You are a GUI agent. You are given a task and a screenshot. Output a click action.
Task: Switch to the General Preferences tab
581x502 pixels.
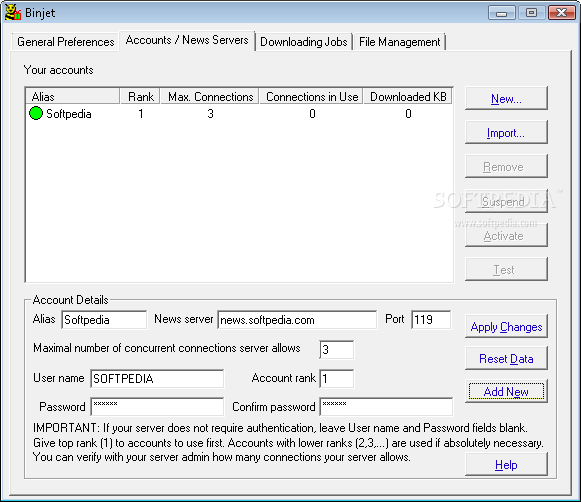[66, 42]
